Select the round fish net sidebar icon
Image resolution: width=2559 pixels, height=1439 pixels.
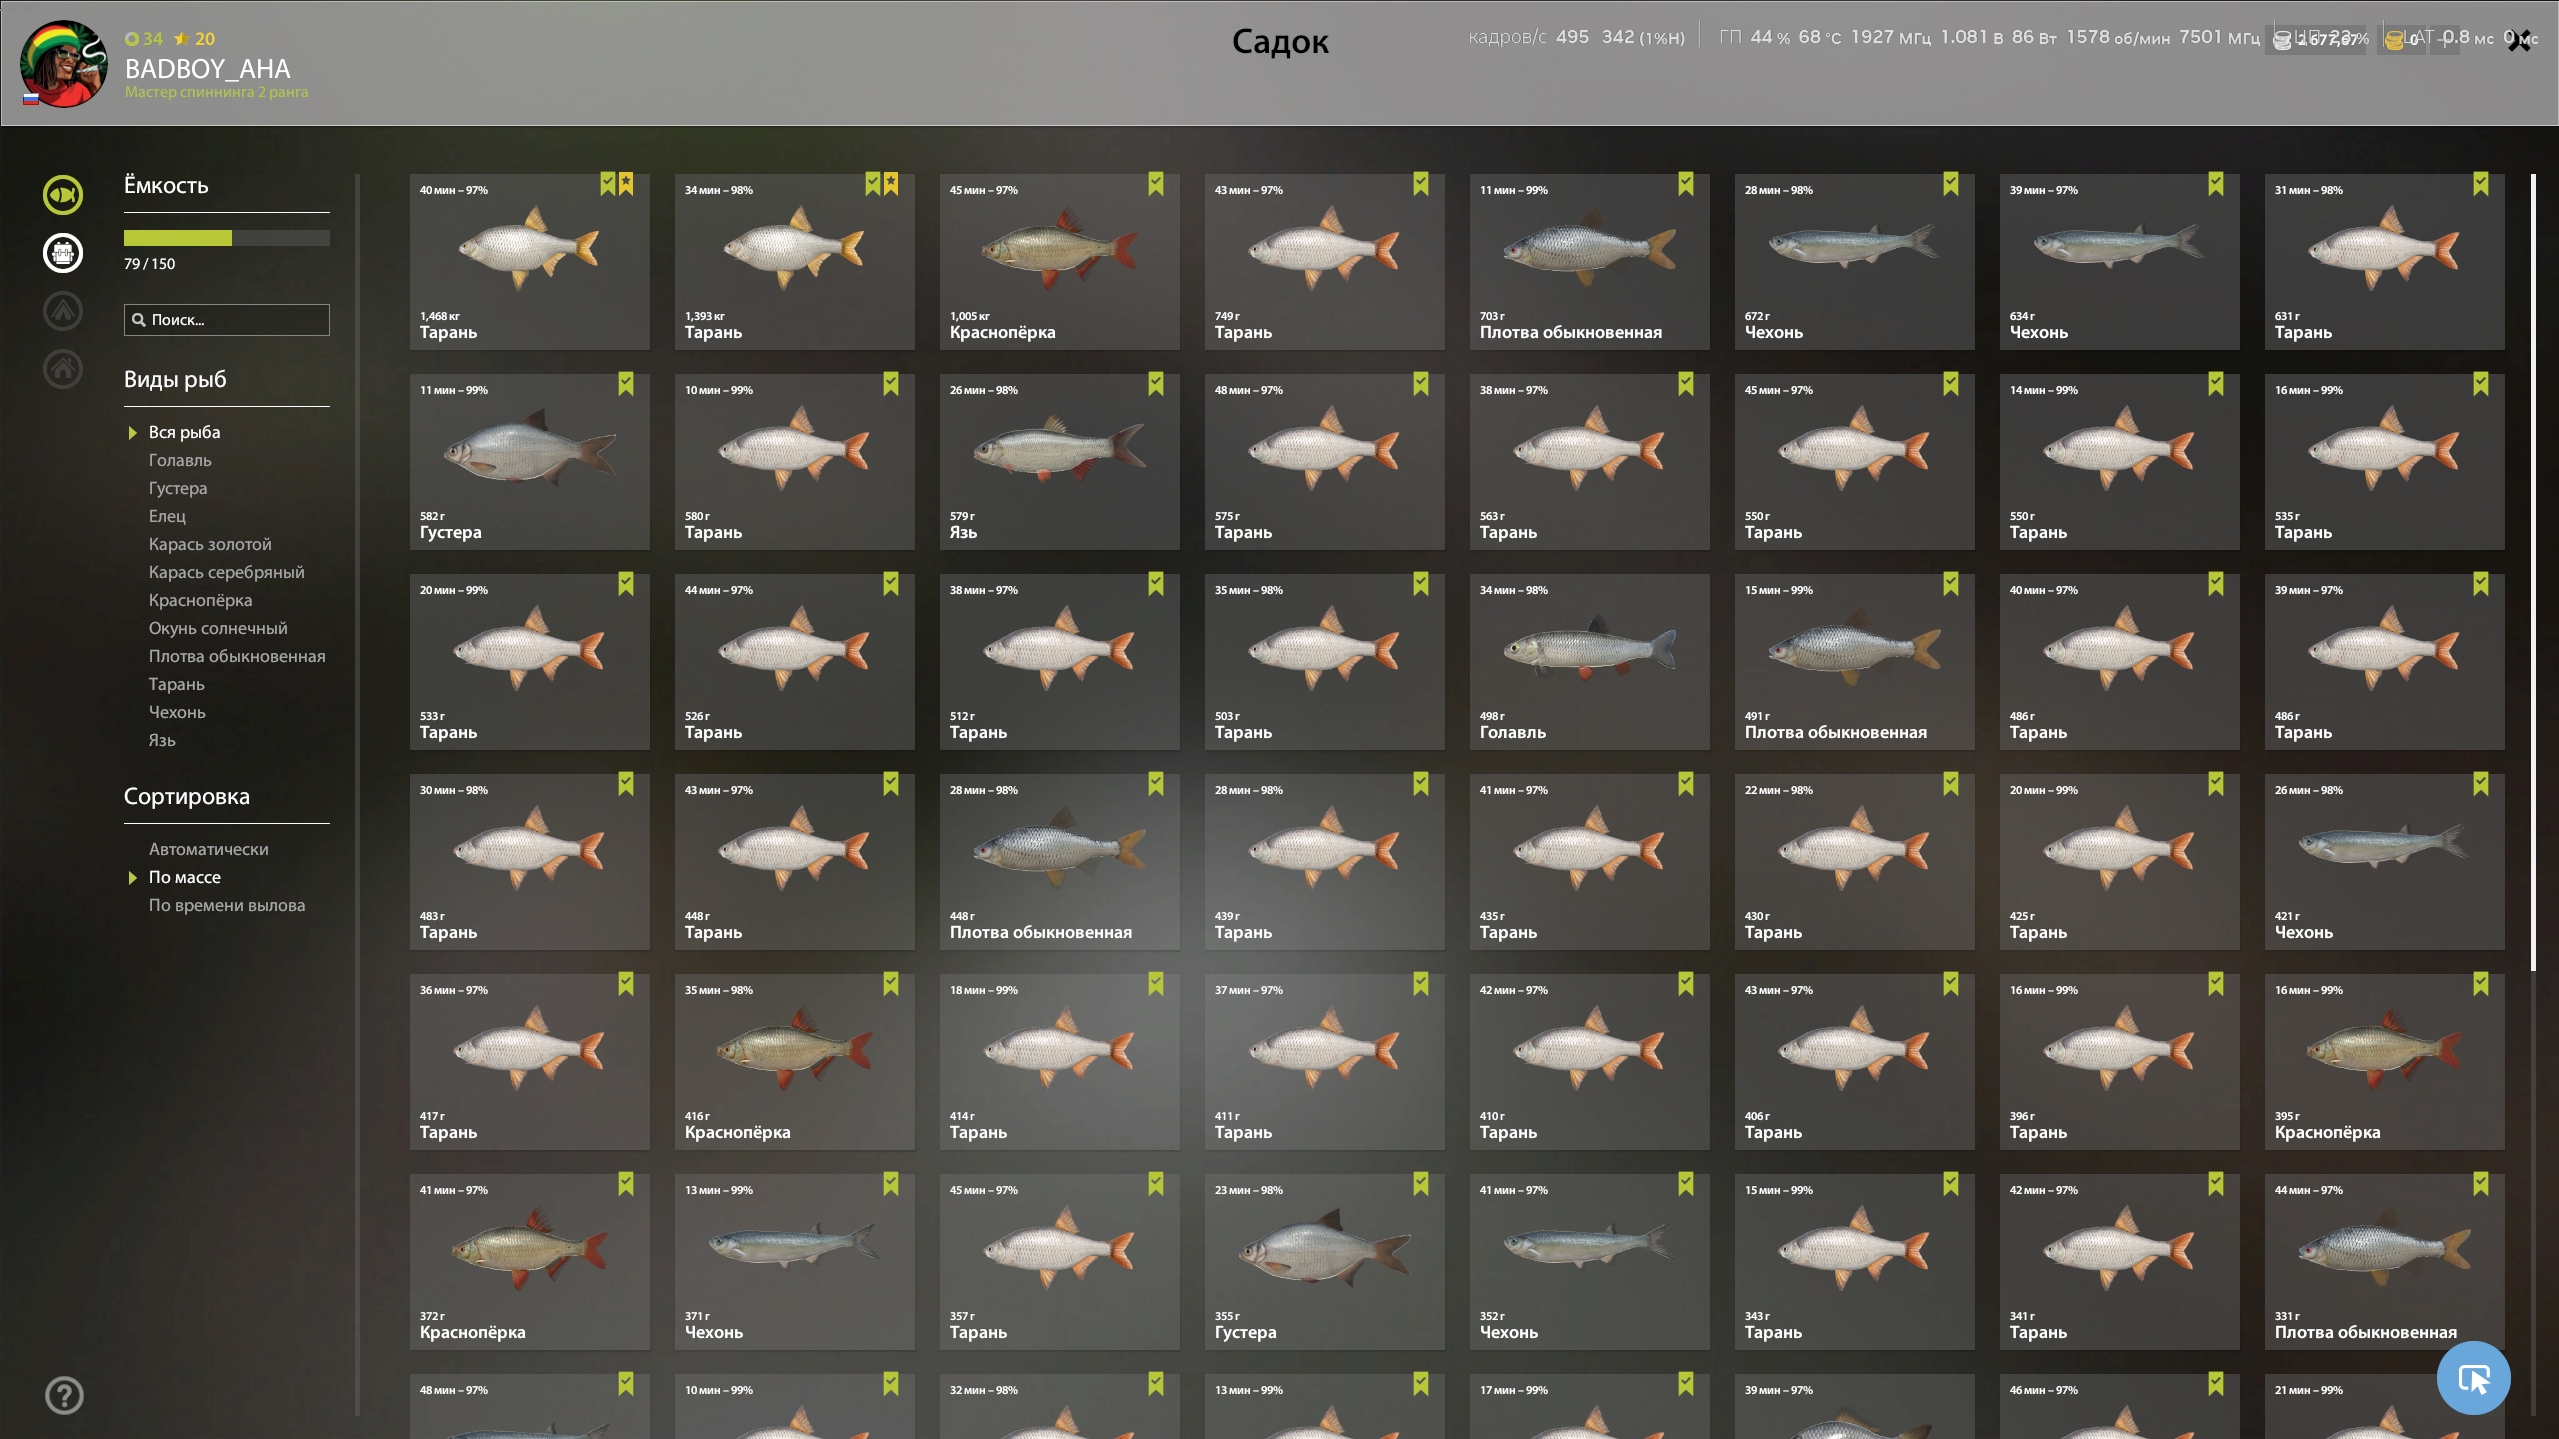click(63, 253)
